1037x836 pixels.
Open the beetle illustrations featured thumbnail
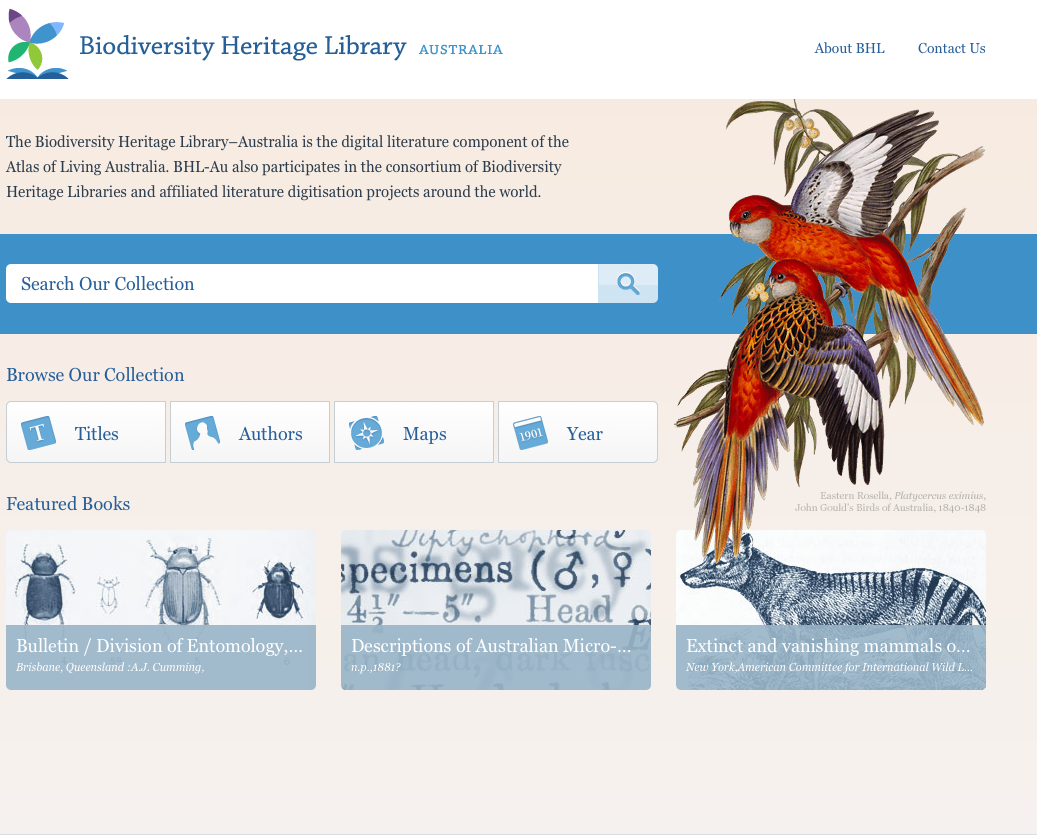coord(160,578)
